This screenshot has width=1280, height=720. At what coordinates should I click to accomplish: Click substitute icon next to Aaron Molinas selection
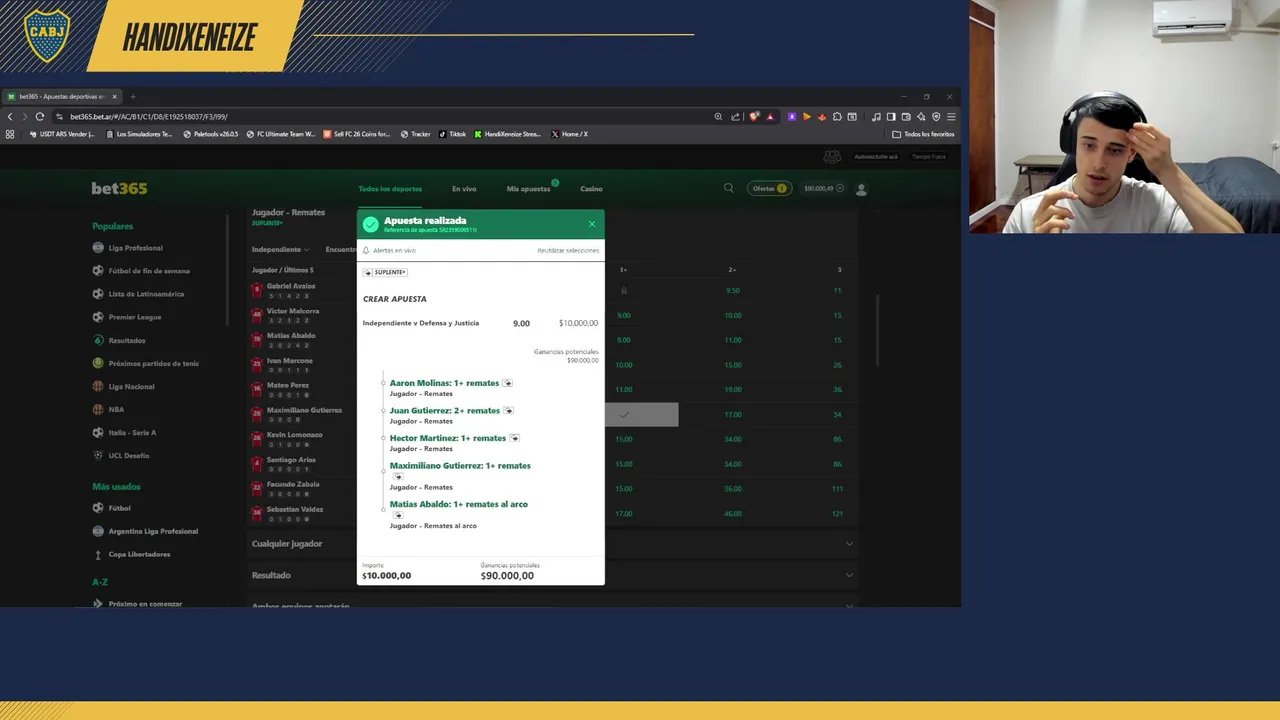pos(508,383)
